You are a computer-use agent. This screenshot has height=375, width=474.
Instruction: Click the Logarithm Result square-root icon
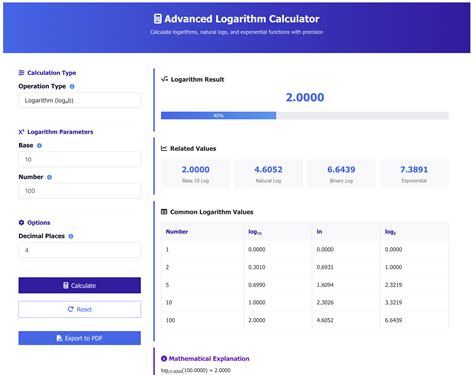pos(164,79)
